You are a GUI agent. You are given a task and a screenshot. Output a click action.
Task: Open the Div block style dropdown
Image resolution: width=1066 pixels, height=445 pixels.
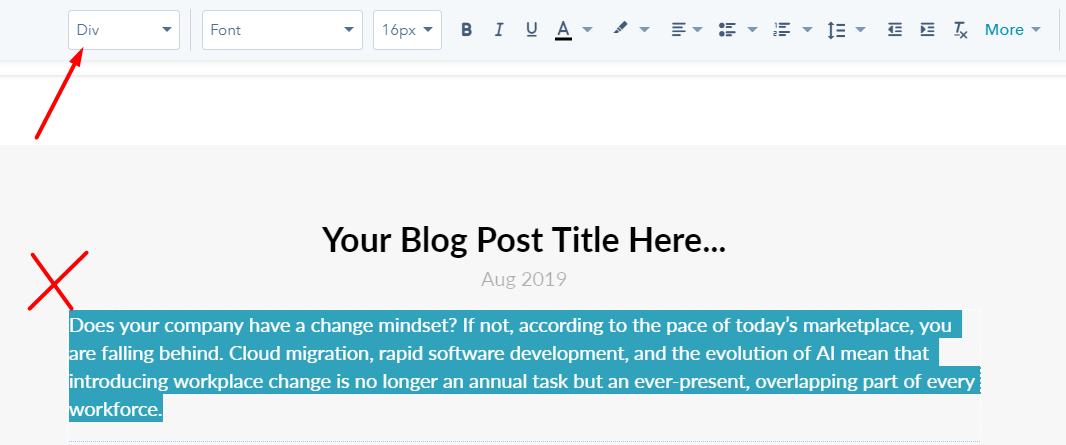point(124,30)
